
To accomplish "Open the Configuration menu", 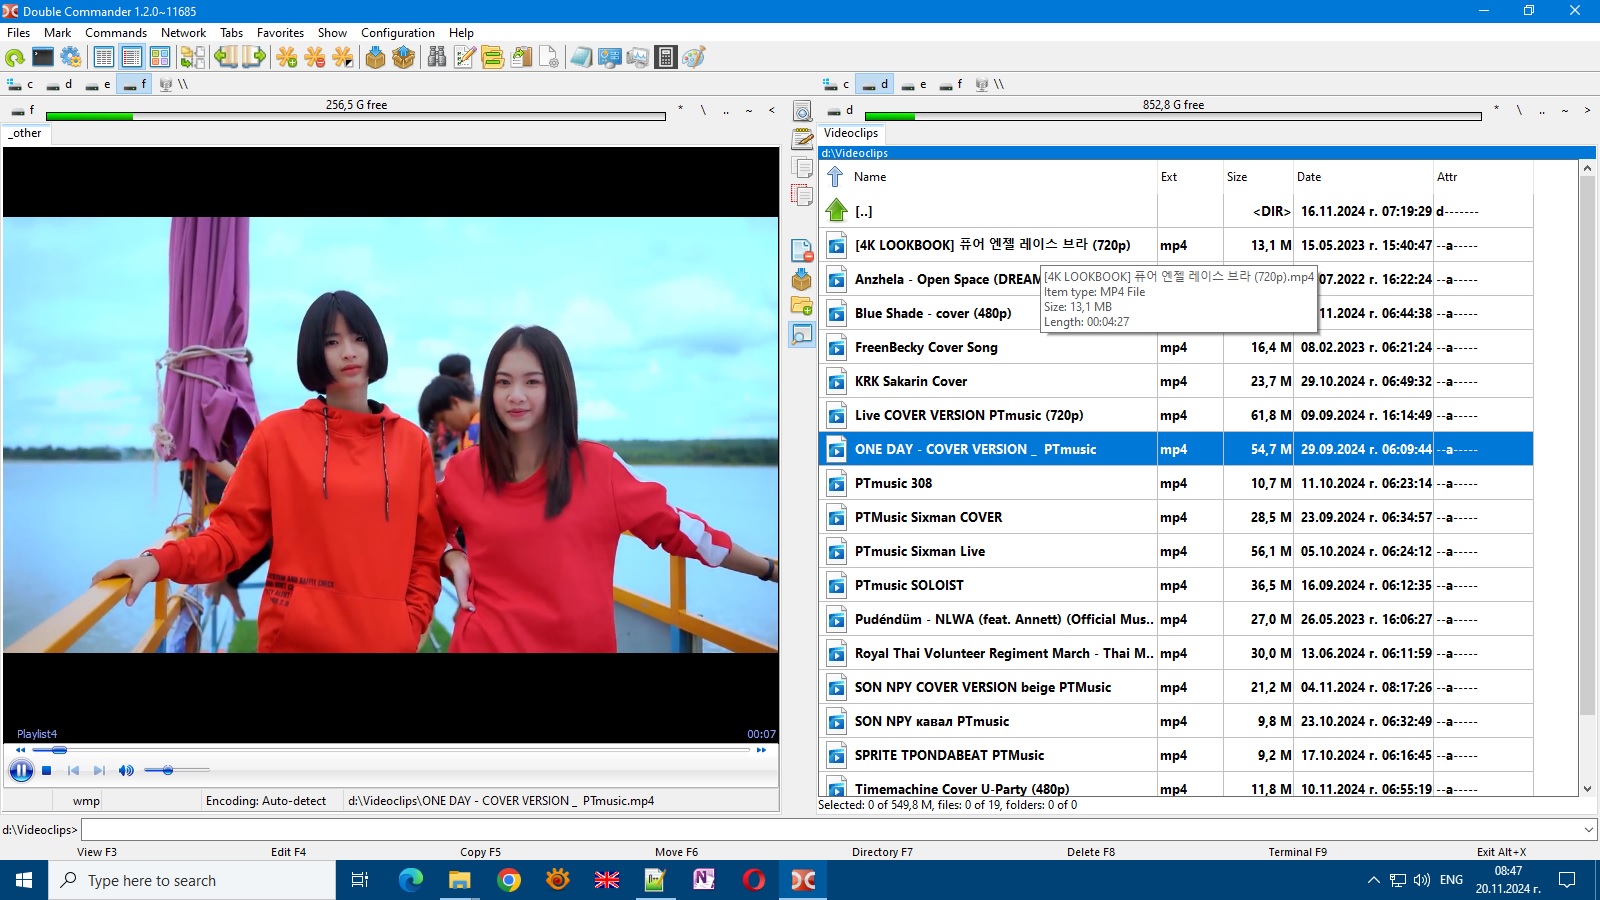I will (397, 33).
